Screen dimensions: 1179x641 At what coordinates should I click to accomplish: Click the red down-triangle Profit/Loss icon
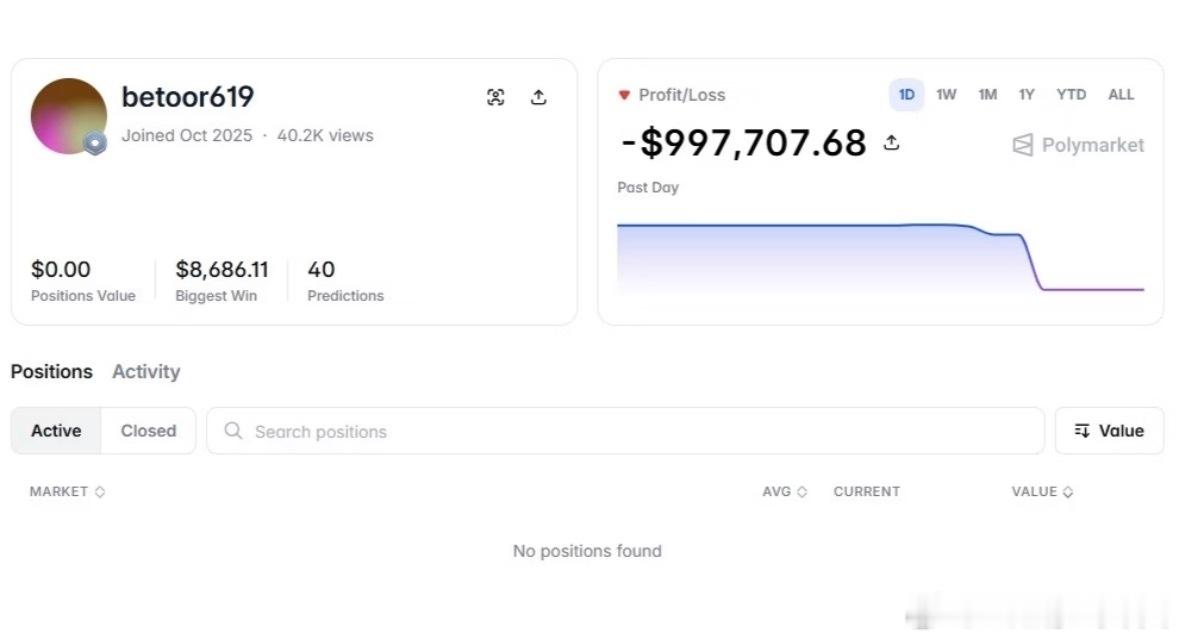(623, 95)
